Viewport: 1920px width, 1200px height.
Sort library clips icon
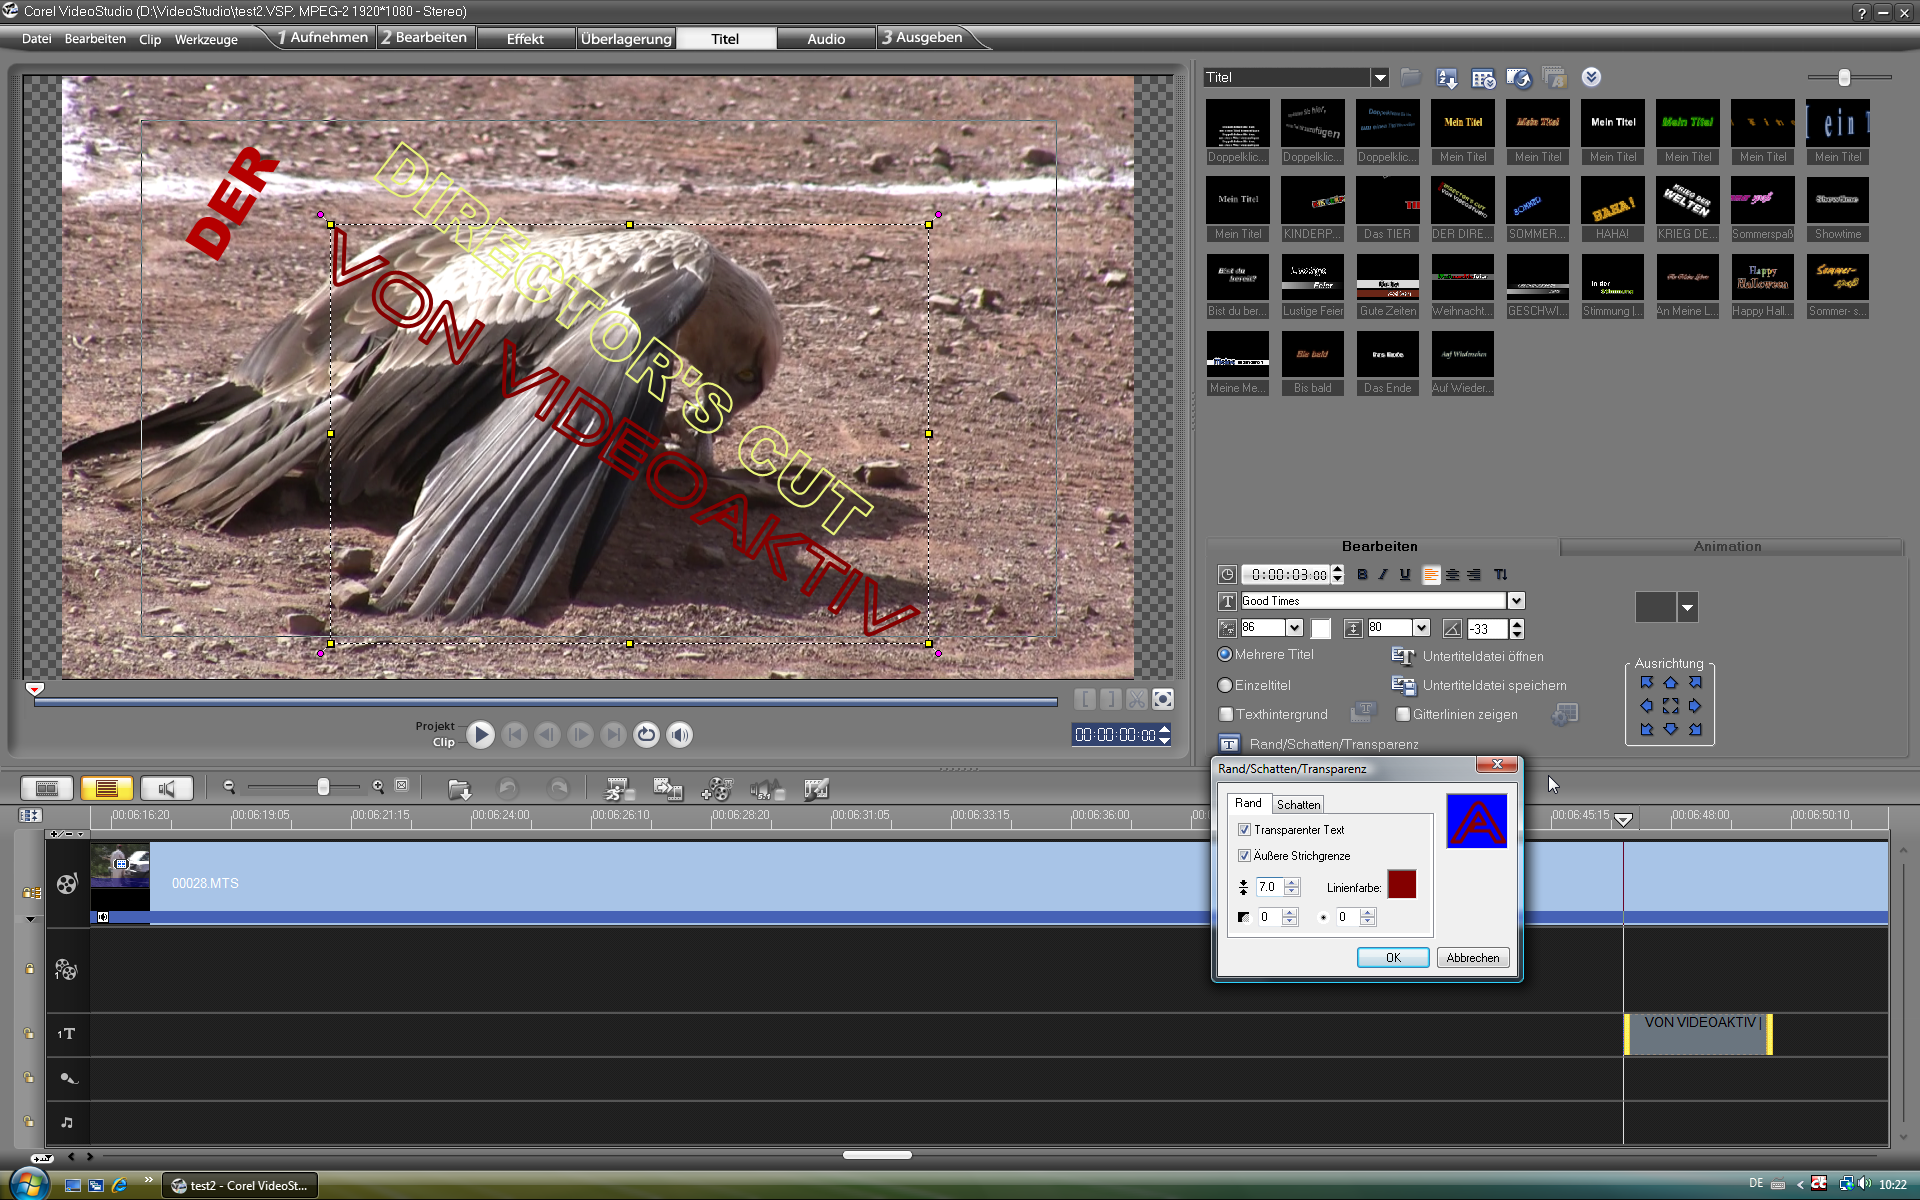coord(1447,77)
